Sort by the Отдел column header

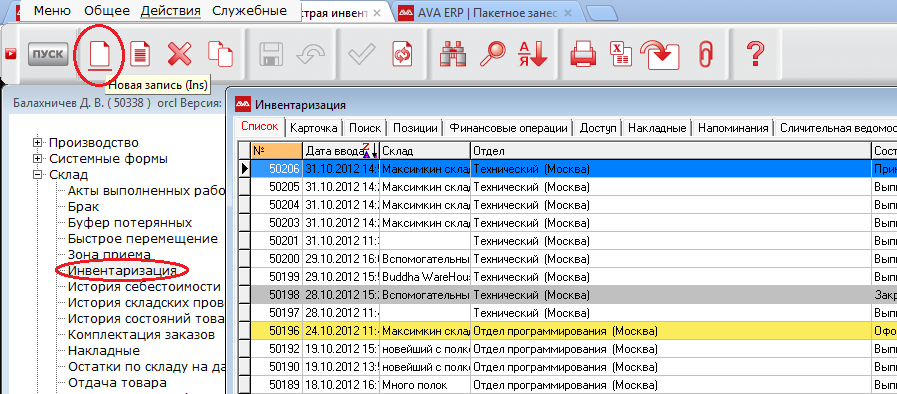[x=671, y=151]
